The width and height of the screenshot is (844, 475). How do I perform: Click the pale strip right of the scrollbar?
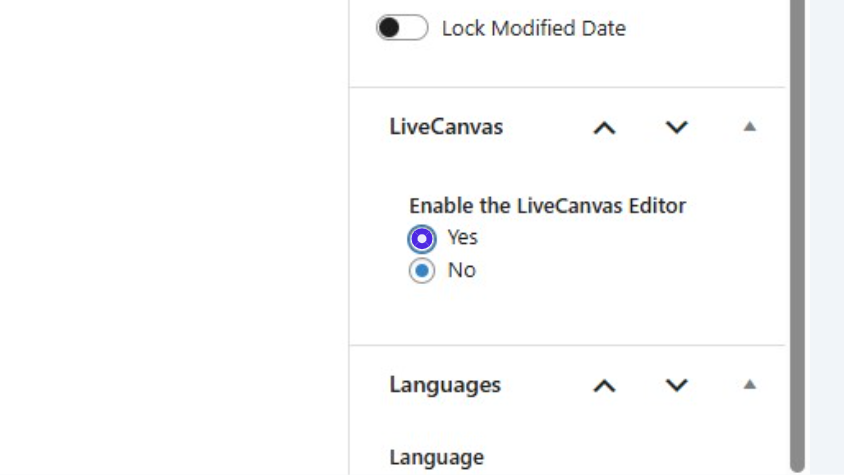[825, 240]
